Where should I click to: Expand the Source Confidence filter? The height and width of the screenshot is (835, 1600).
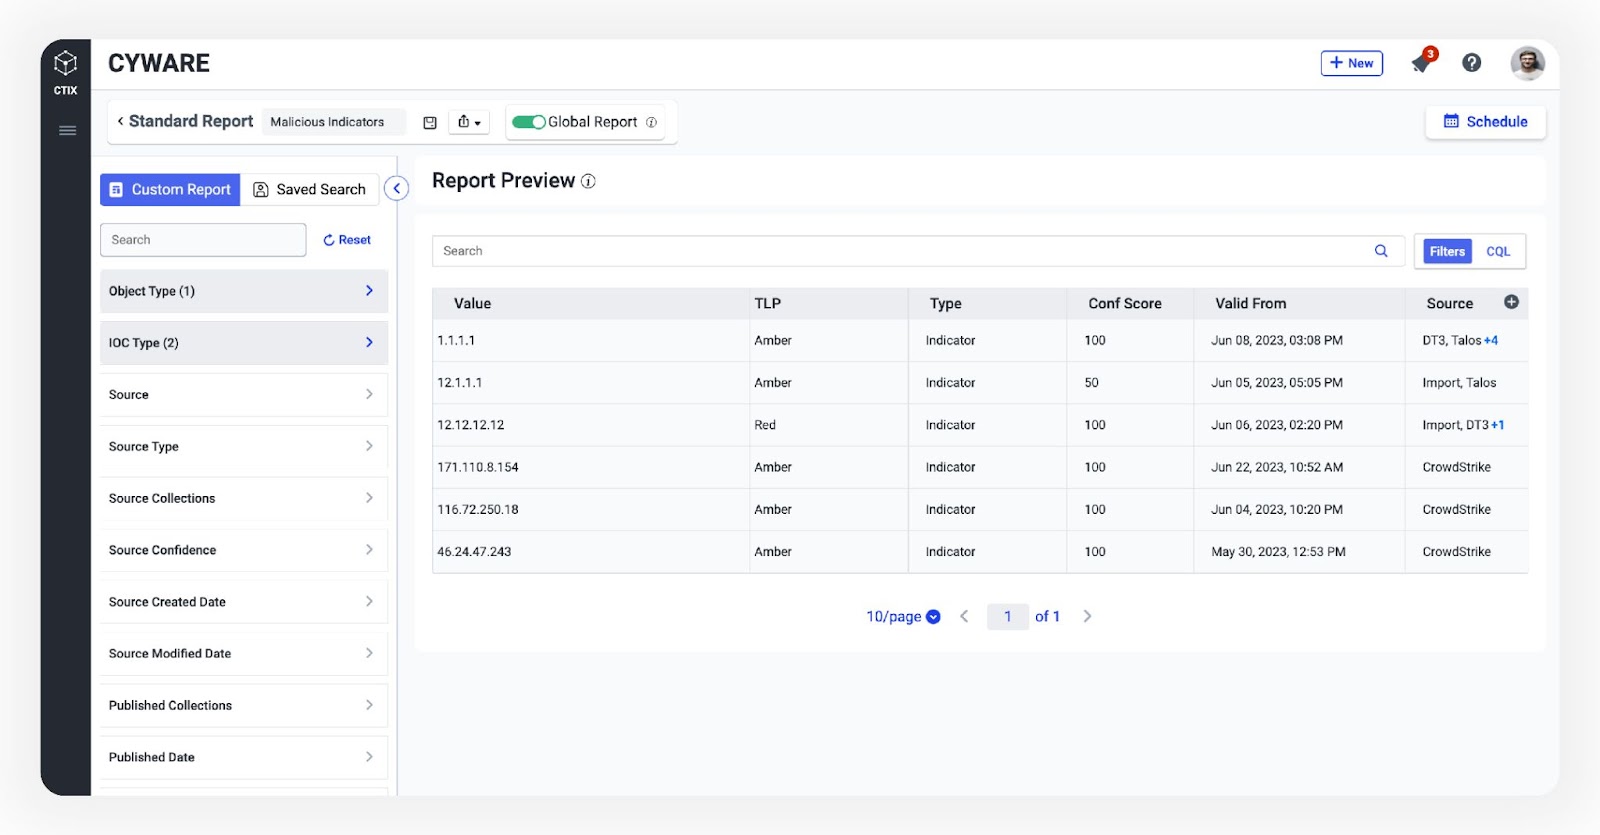click(x=244, y=550)
